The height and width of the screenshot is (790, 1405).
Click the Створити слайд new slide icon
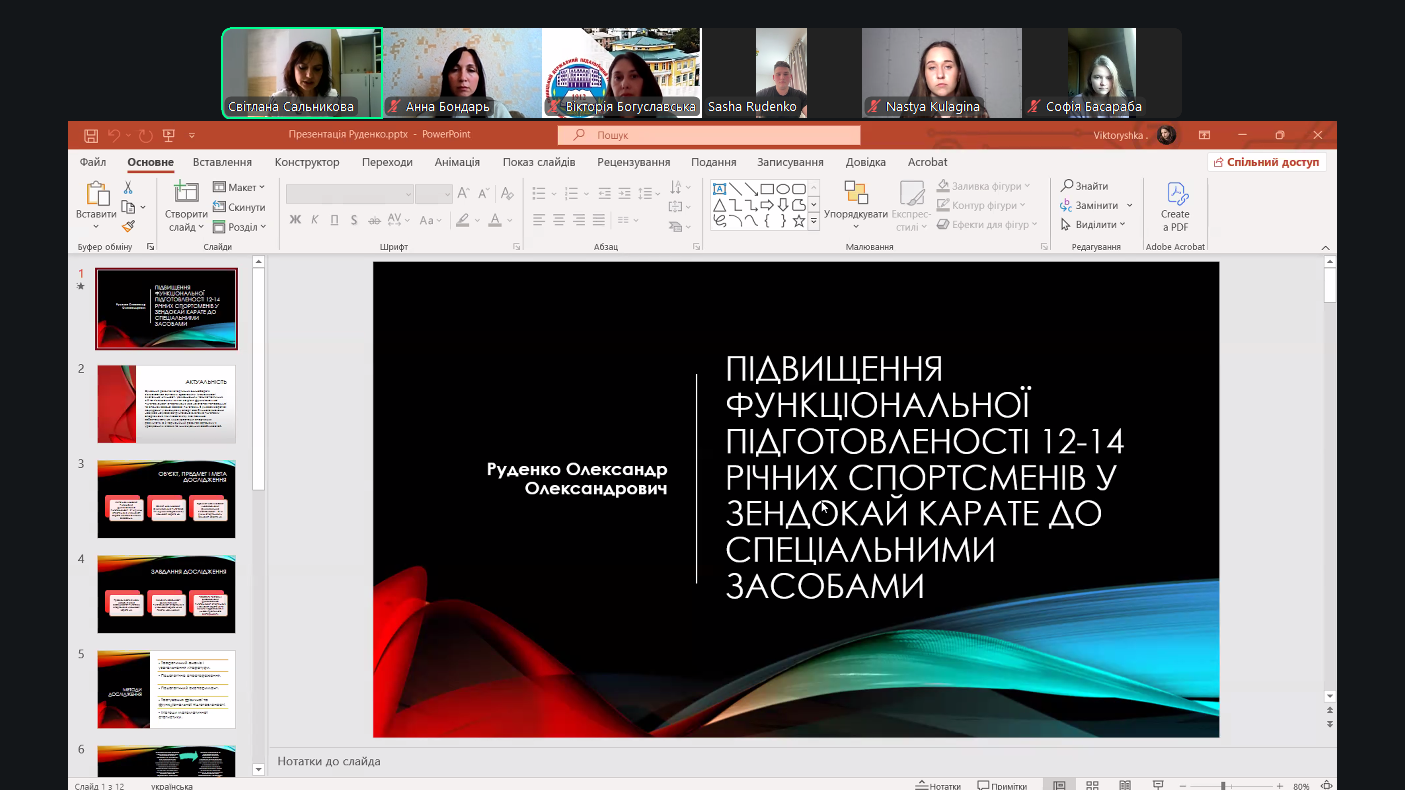pyautogui.click(x=186, y=193)
